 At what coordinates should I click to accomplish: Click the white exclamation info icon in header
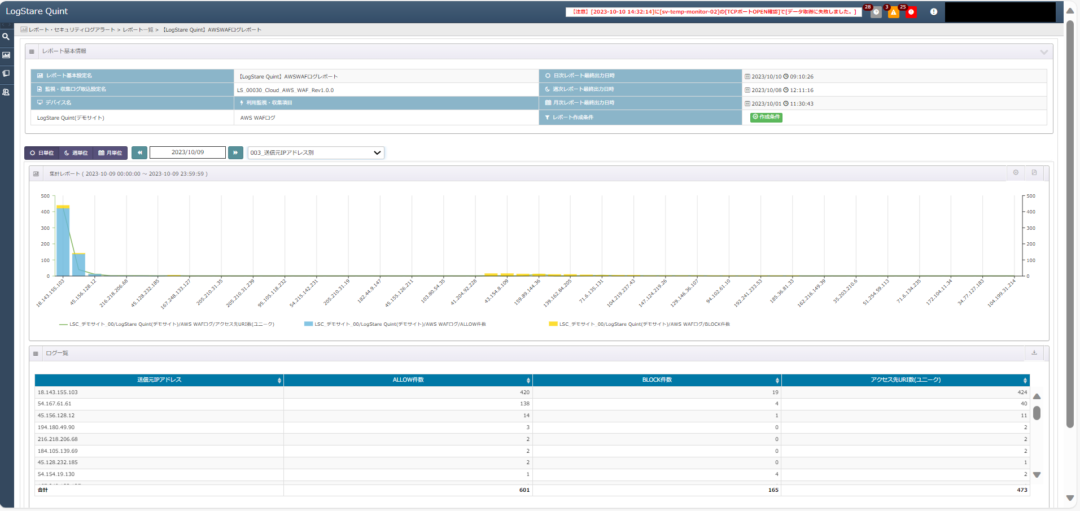[x=934, y=12]
